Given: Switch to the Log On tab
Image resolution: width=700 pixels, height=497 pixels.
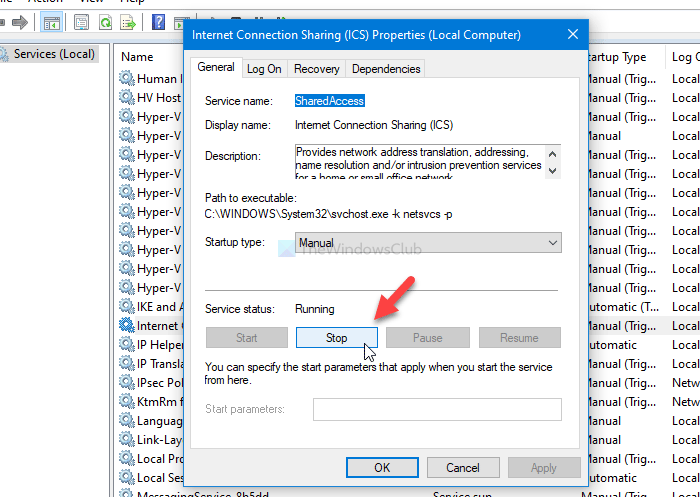Looking at the screenshot, I should [x=264, y=68].
